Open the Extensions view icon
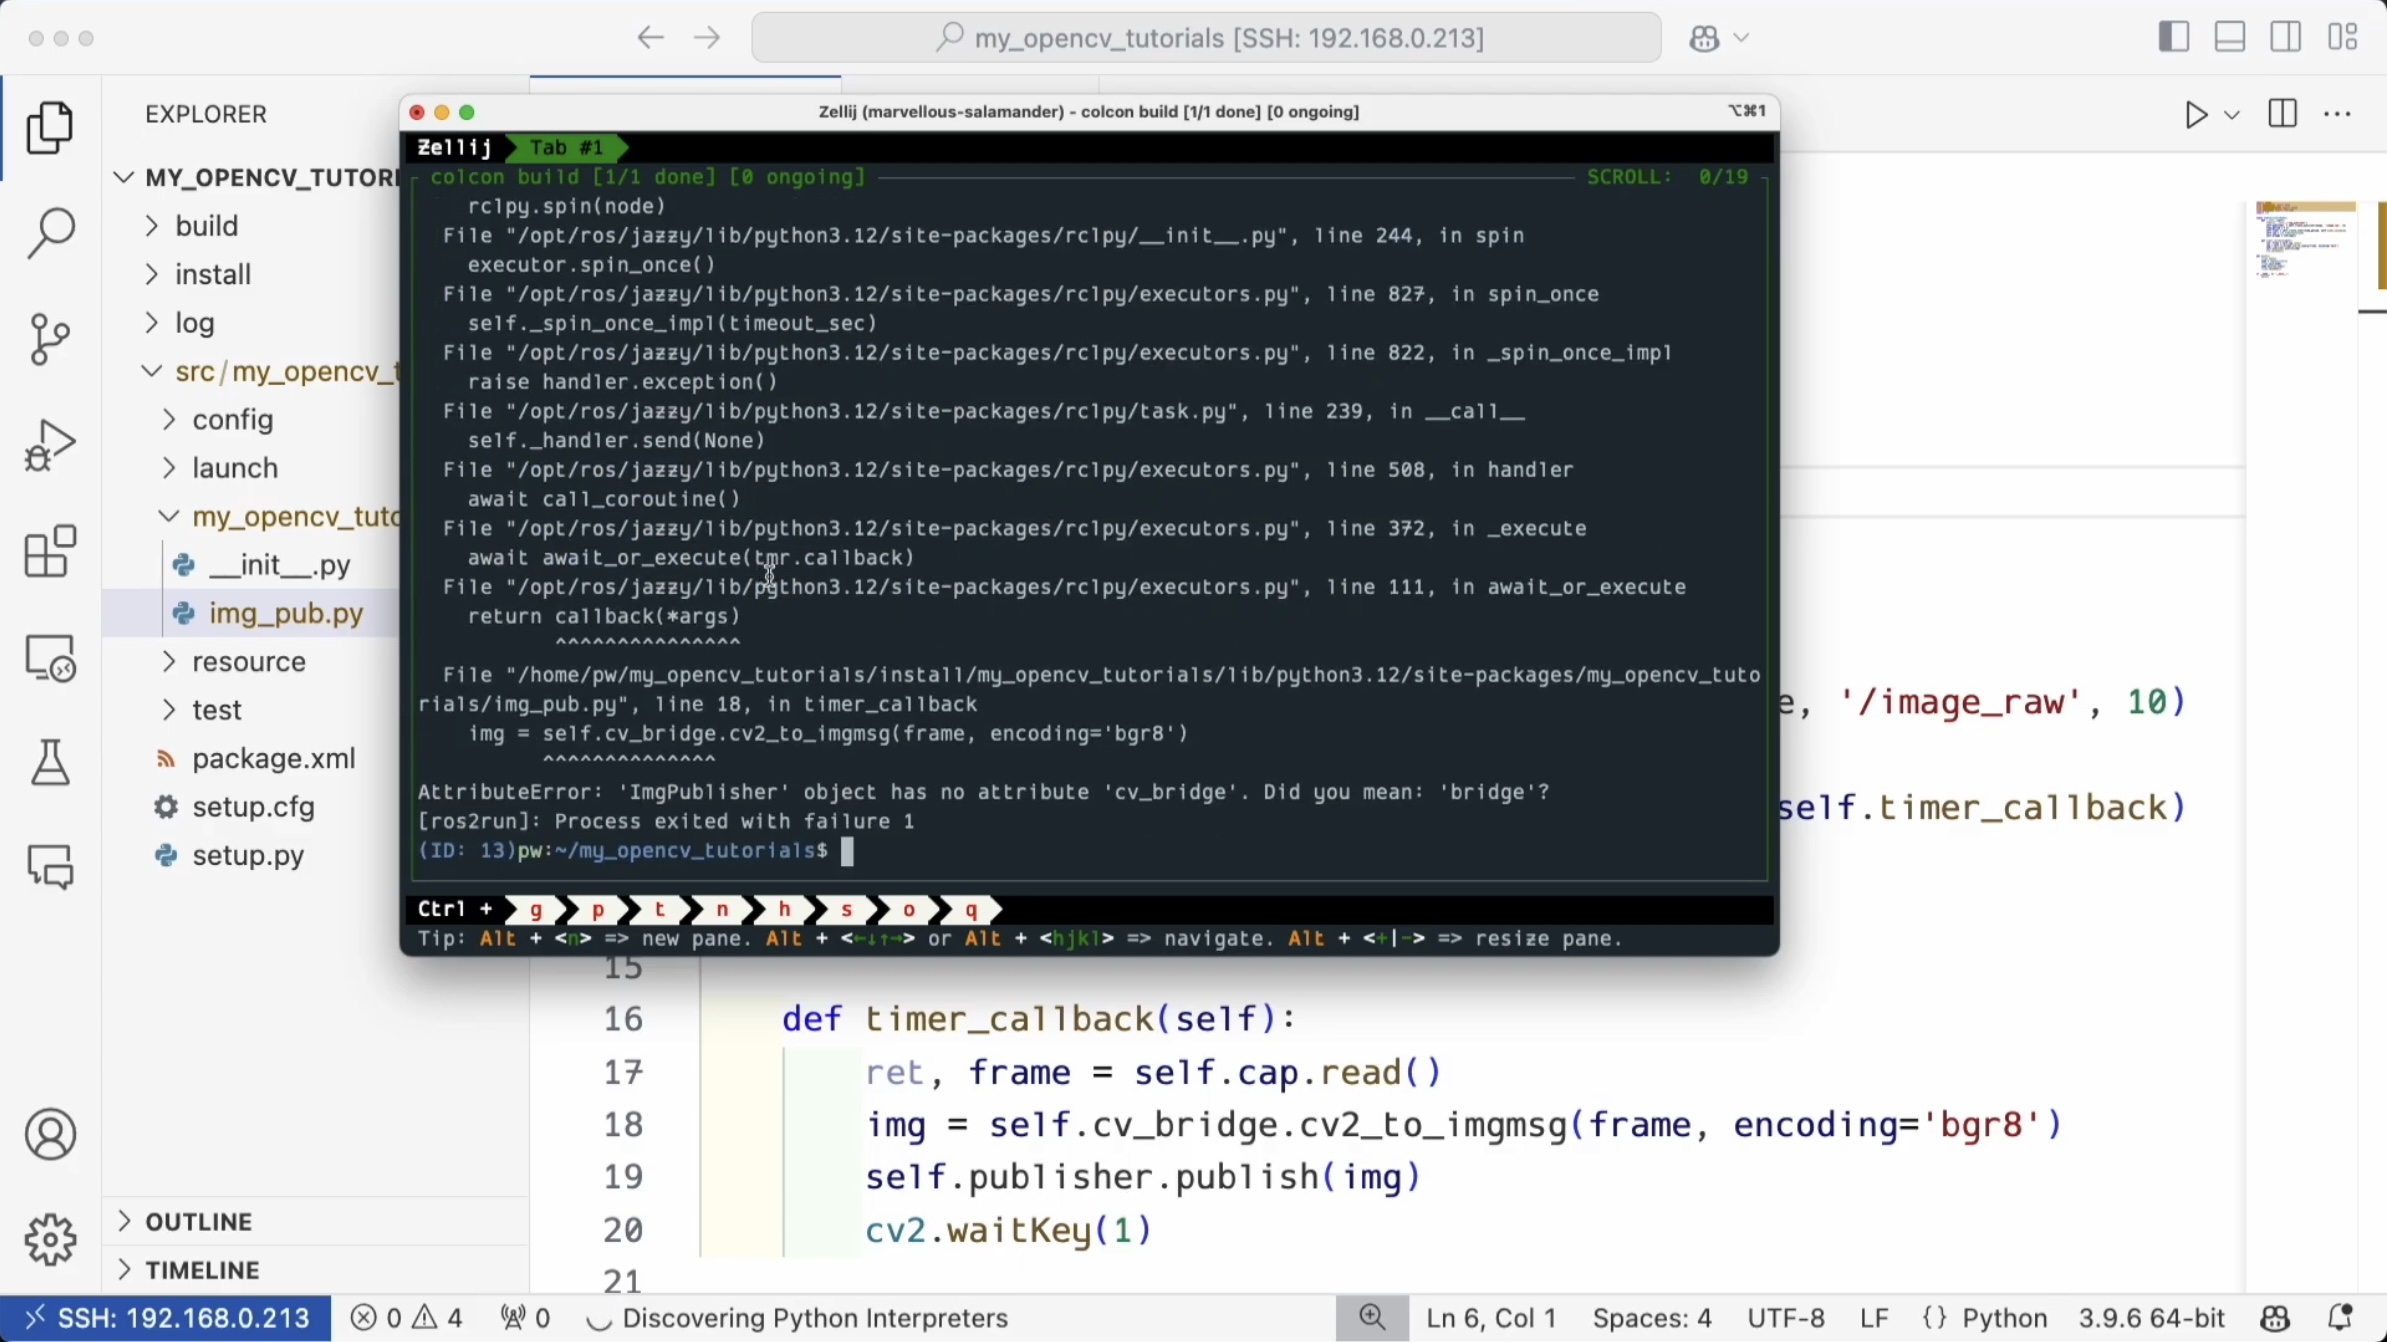 (x=50, y=551)
